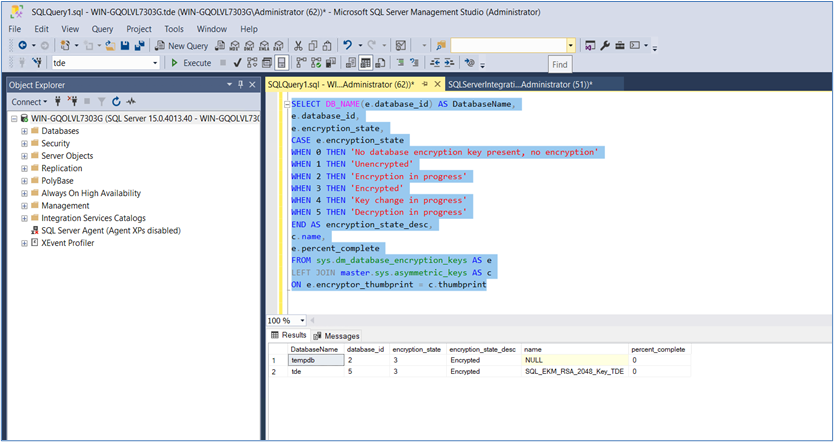Execute the current SQL query
Image resolution: width=834 pixels, height=442 pixels.
191,63
